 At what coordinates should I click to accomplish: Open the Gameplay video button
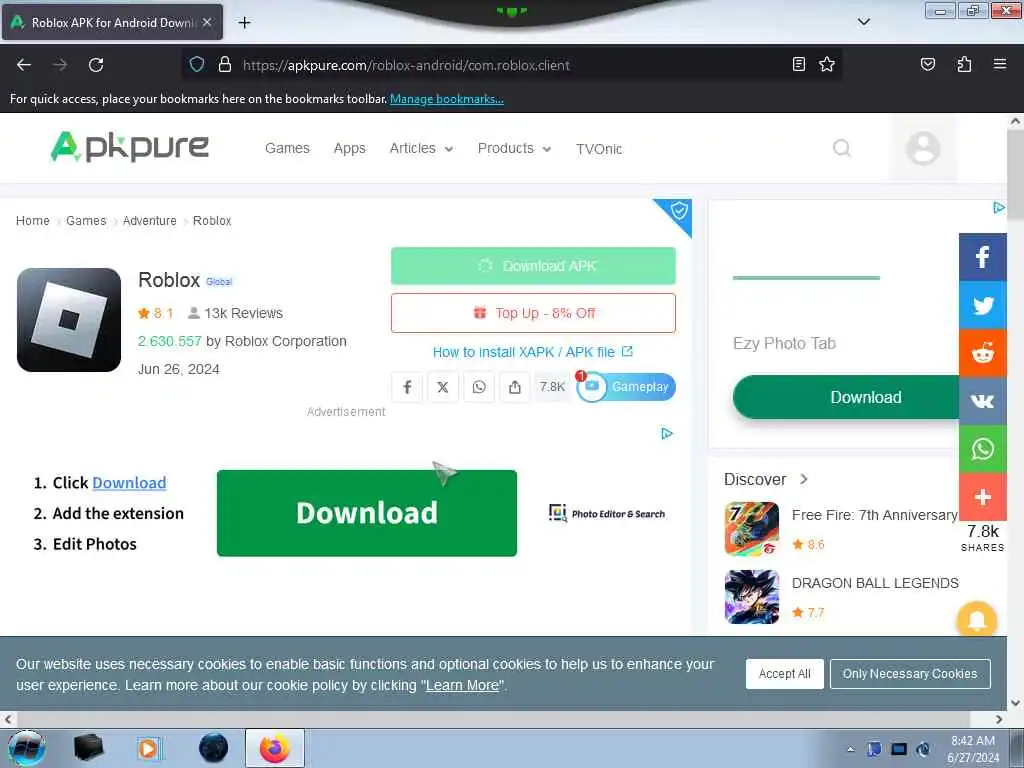(626, 387)
